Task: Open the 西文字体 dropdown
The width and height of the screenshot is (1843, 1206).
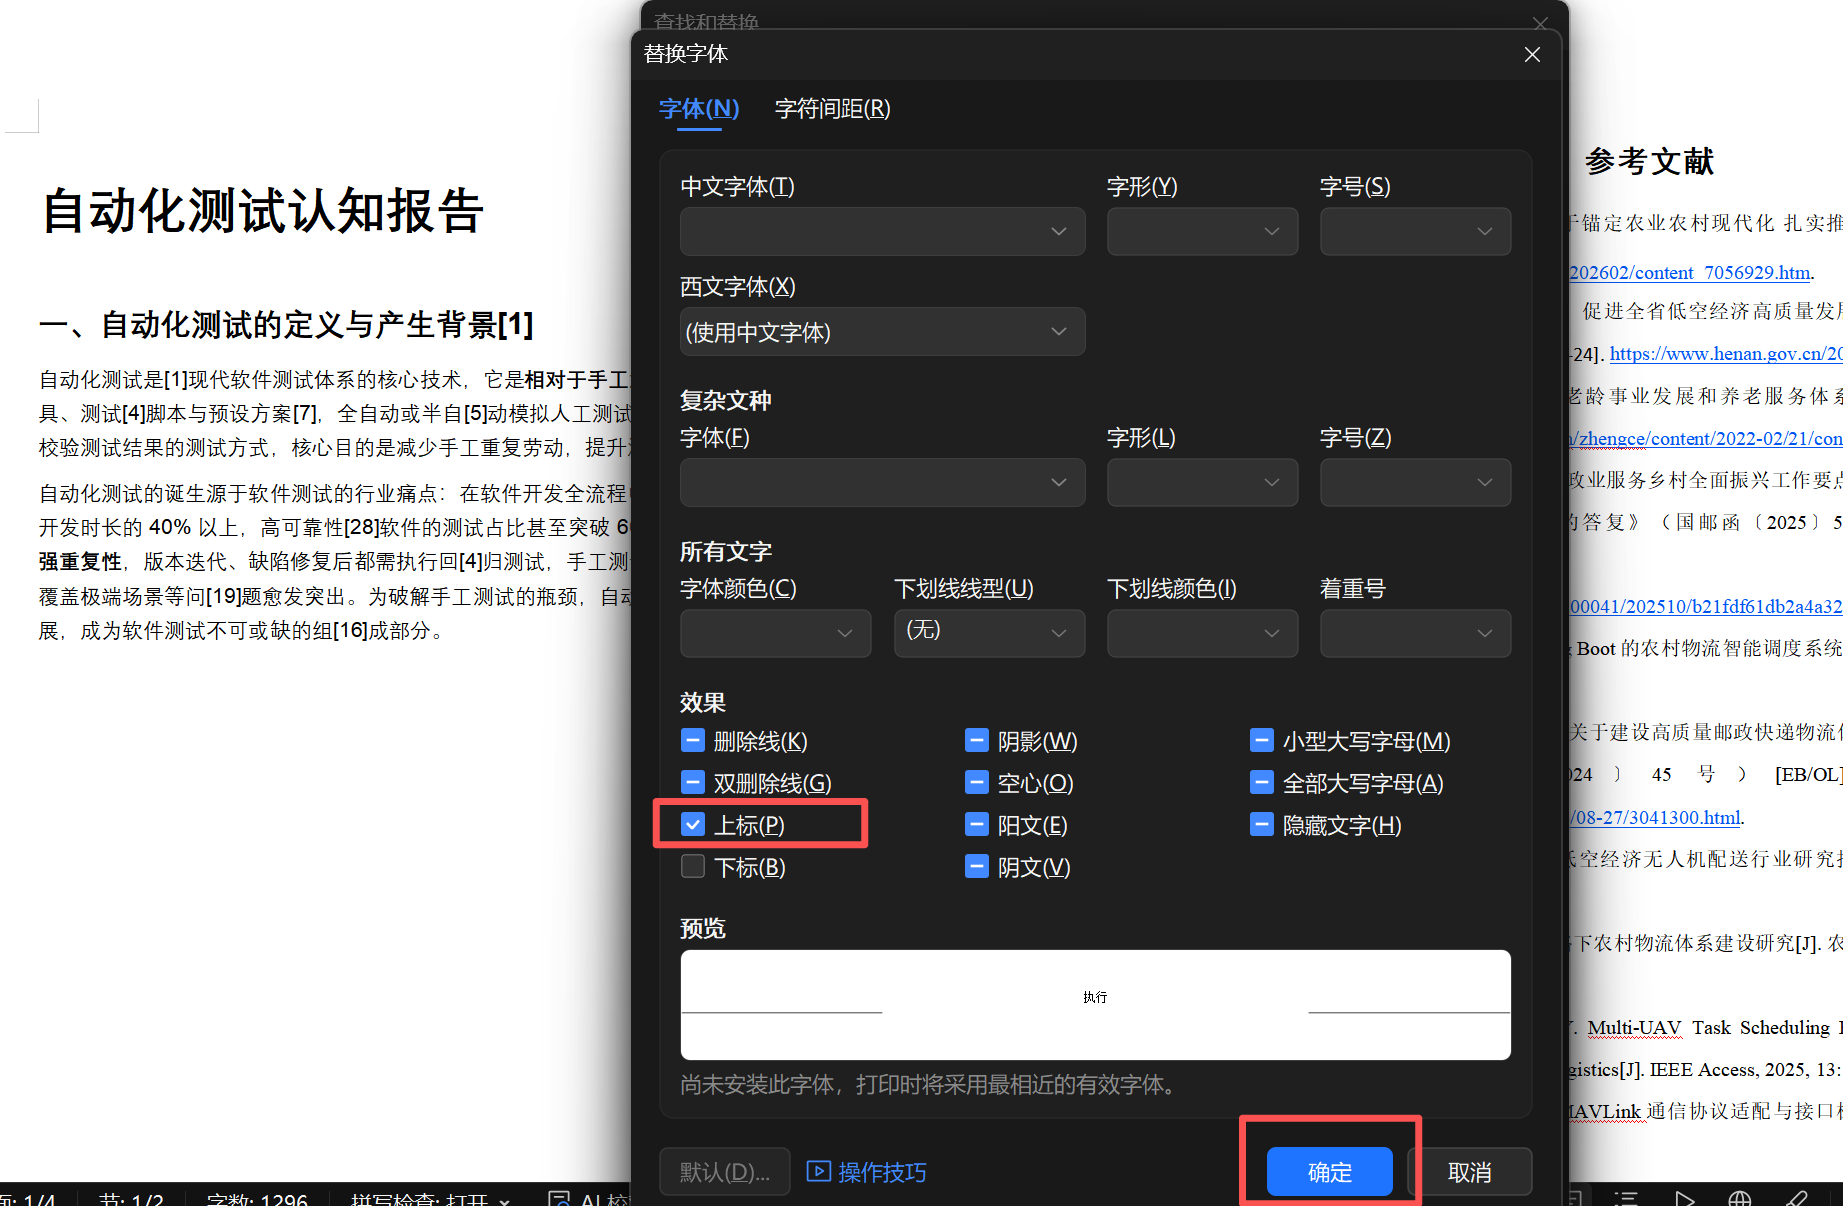Action: pos(882,331)
